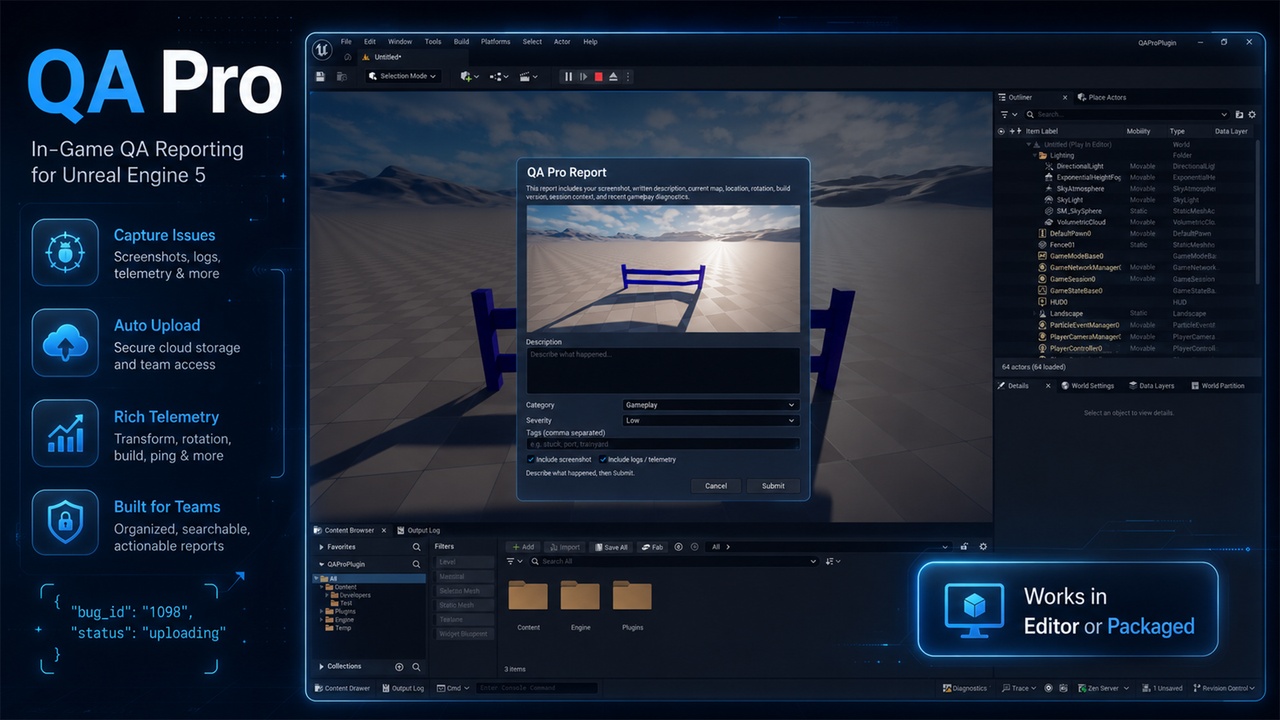Toggle the Level filter
The image size is (1280, 720).
tap(465, 562)
